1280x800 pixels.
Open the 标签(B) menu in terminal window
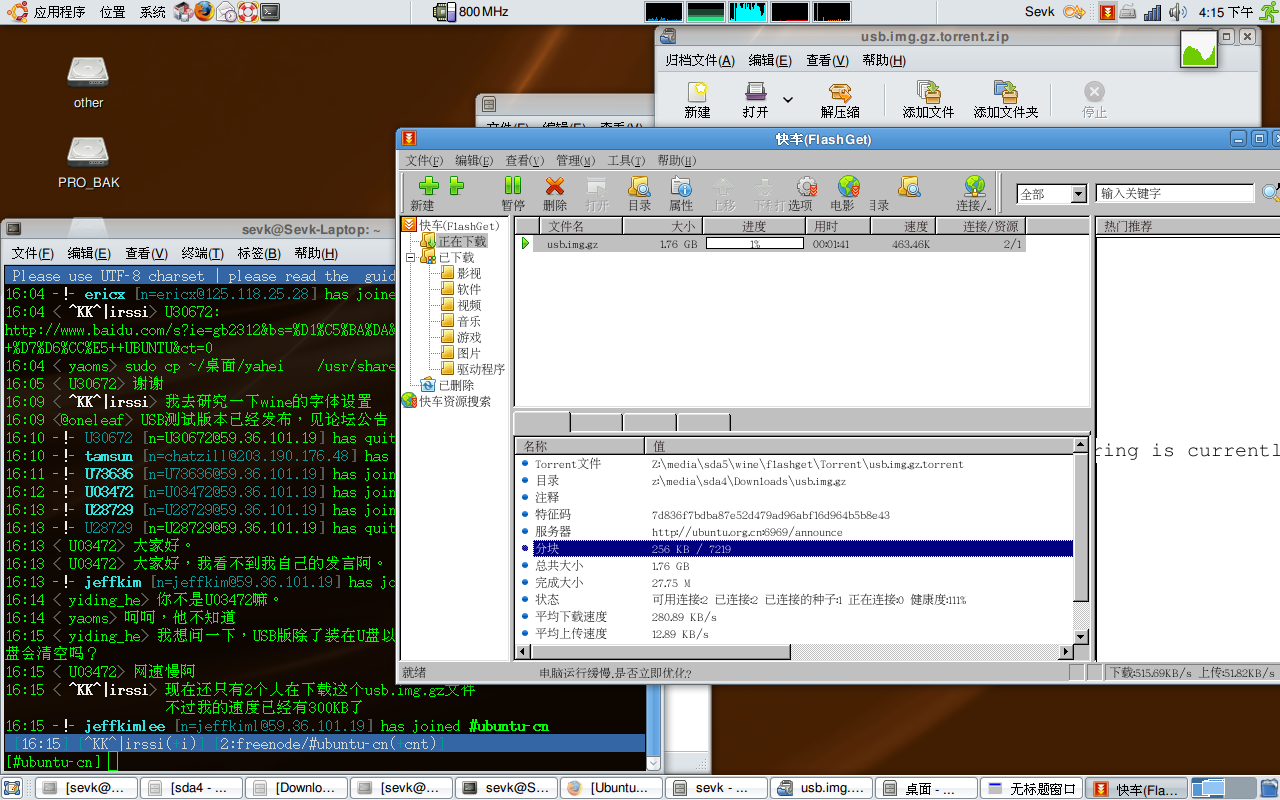pyautogui.click(x=259, y=254)
